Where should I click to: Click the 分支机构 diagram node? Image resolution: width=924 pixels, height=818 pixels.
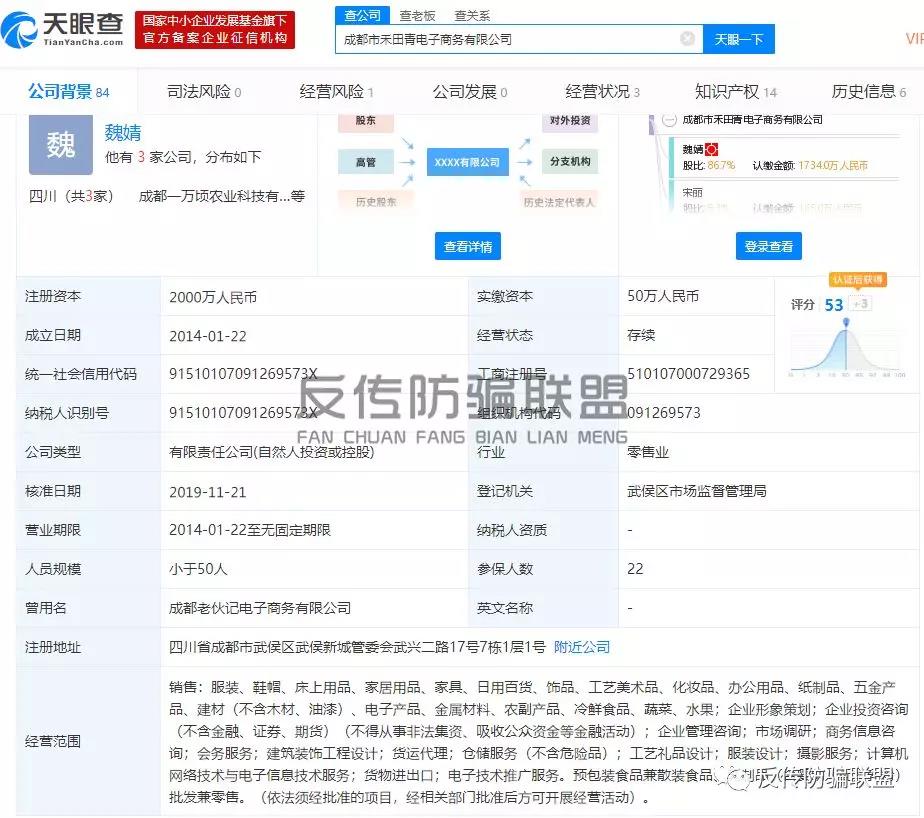pyautogui.click(x=570, y=161)
